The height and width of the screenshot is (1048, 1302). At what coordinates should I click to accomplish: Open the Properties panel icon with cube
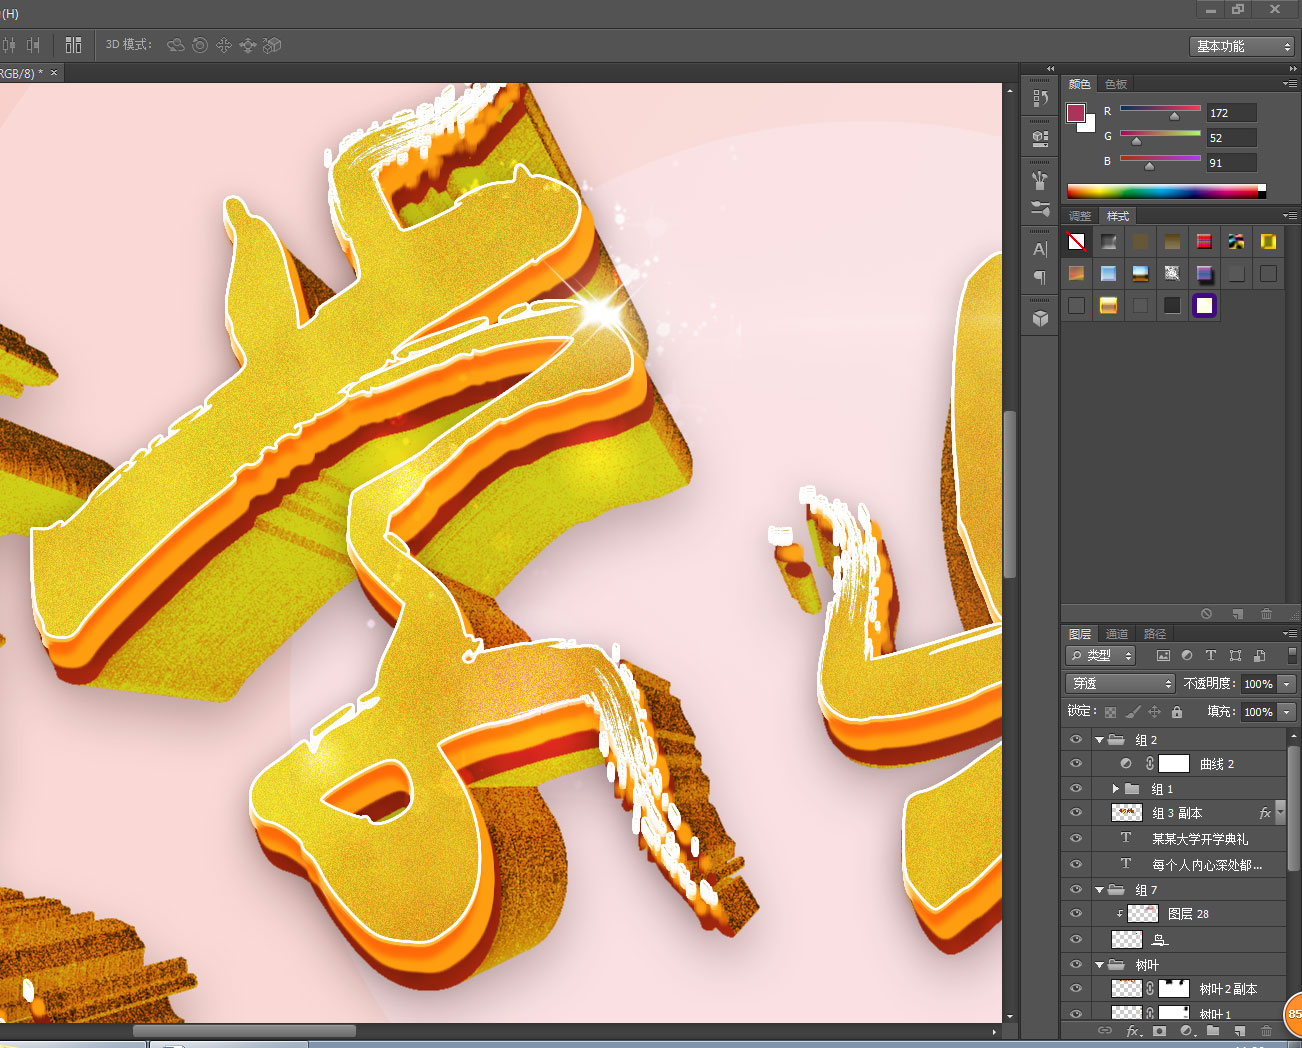tap(1040, 138)
